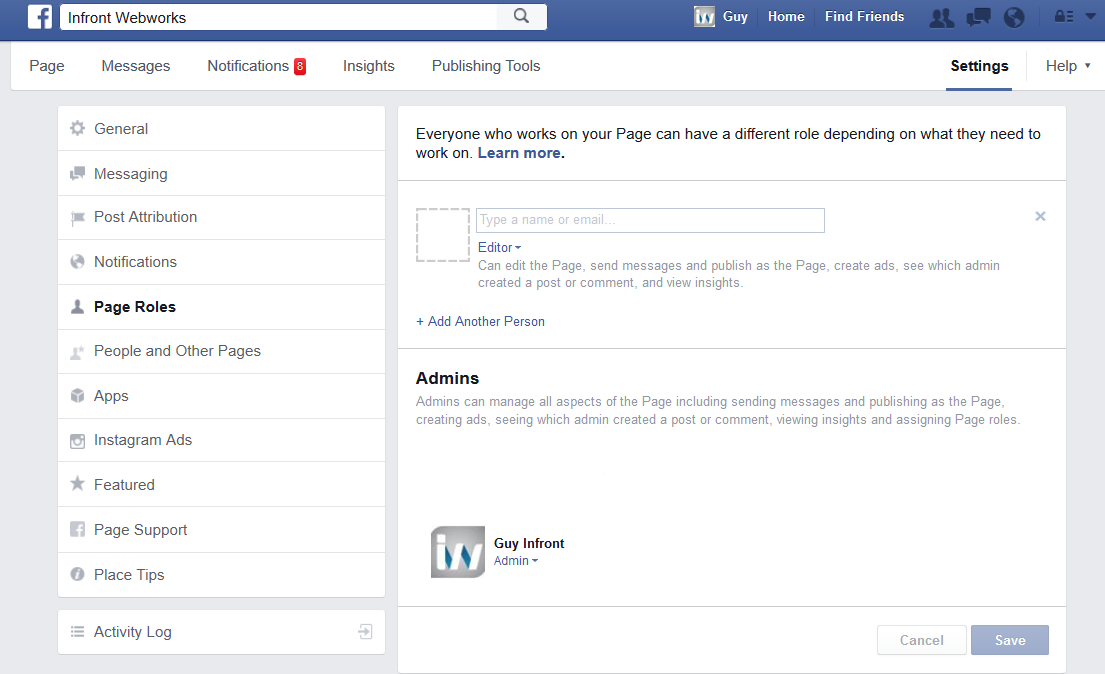Click the Messaging speech bubble icon

point(78,173)
